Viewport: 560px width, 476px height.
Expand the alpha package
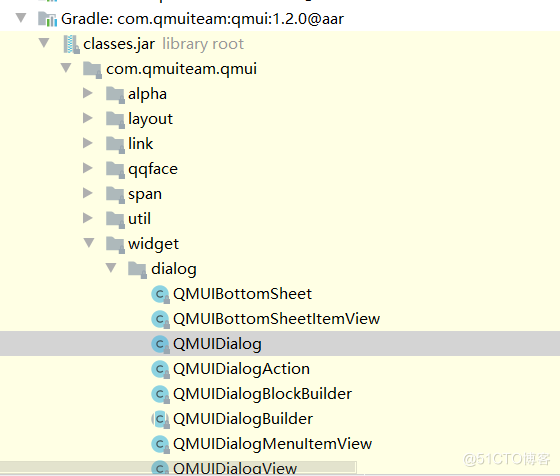[88, 93]
